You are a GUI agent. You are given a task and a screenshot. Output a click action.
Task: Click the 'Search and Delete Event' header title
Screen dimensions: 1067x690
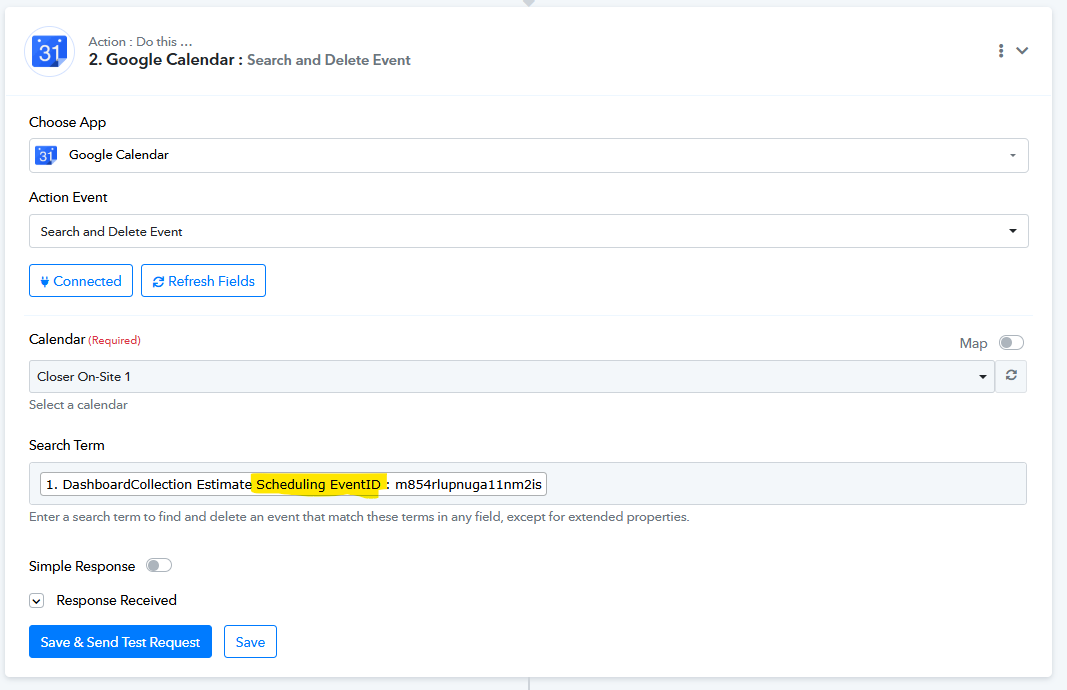pyautogui.click(x=329, y=60)
